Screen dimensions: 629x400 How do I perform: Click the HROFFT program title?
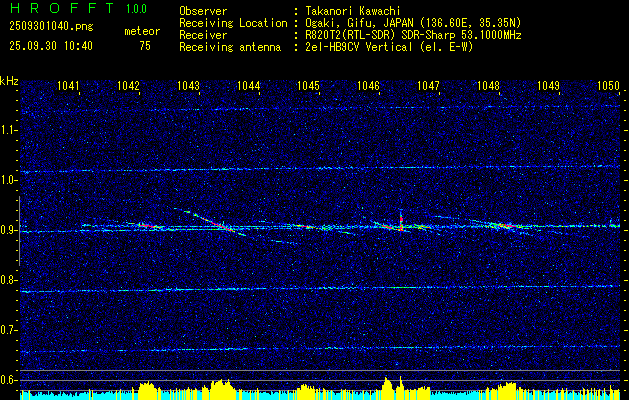(63, 8)
